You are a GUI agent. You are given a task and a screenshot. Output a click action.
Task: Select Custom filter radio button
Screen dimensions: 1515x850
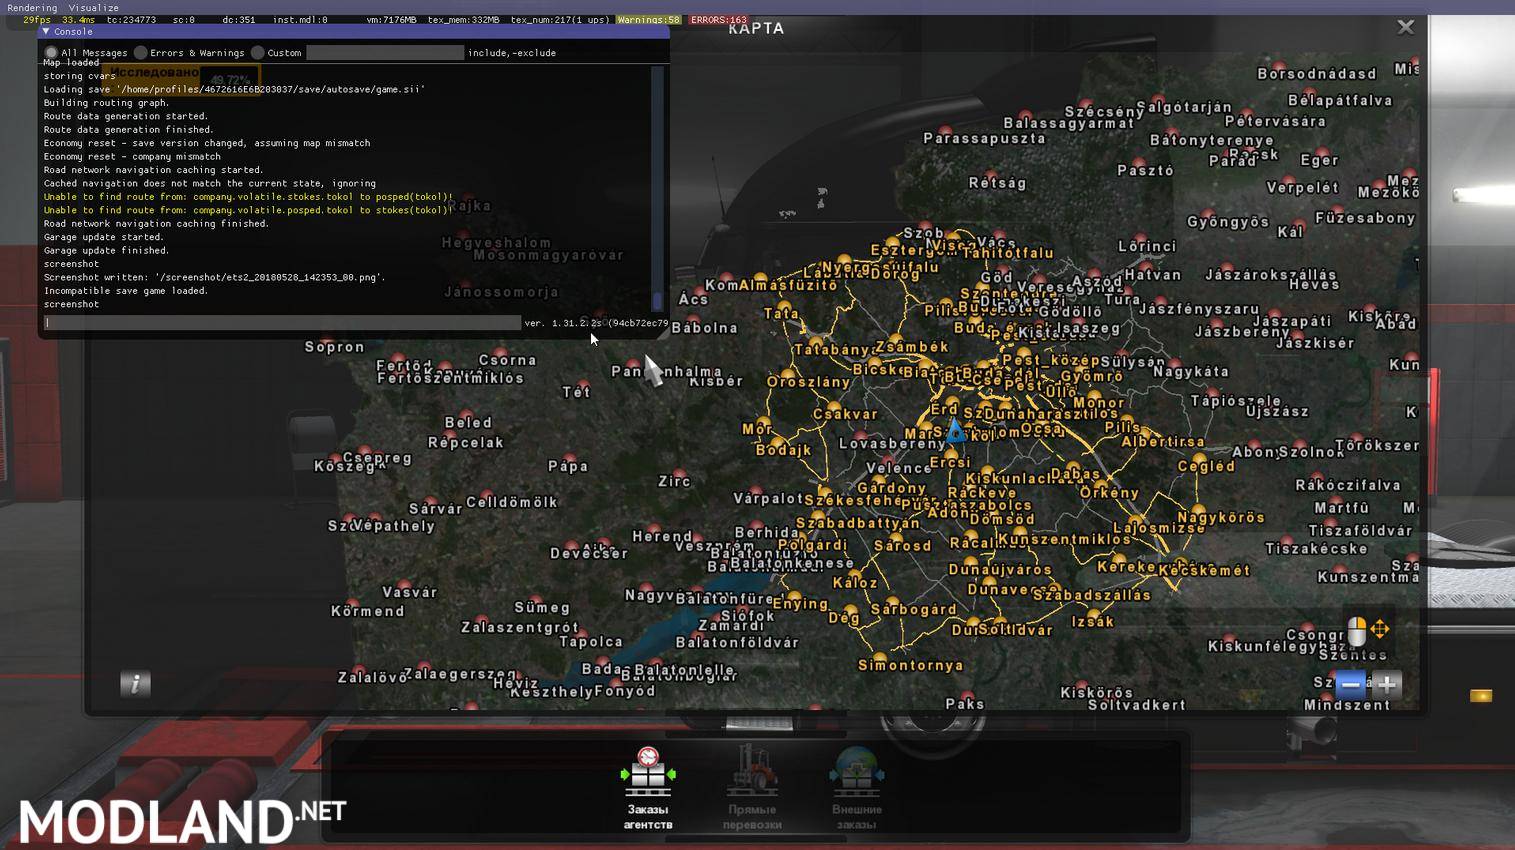pos(258,53)
